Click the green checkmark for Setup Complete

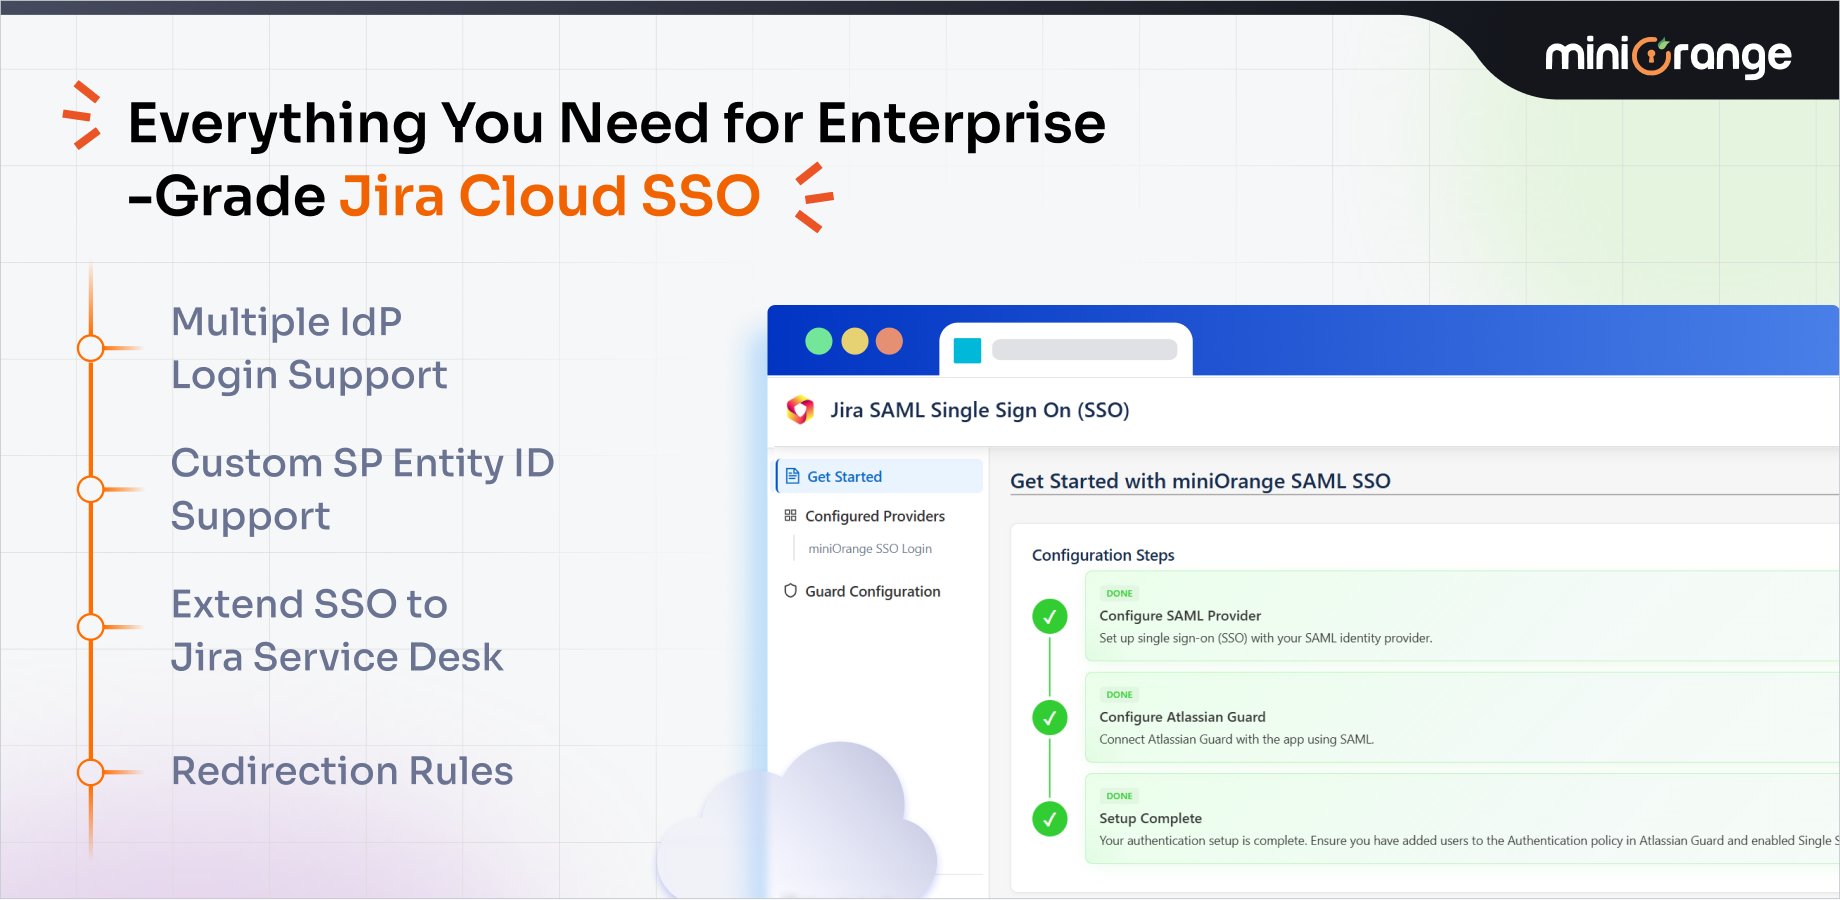click(x=1050, y=820)
